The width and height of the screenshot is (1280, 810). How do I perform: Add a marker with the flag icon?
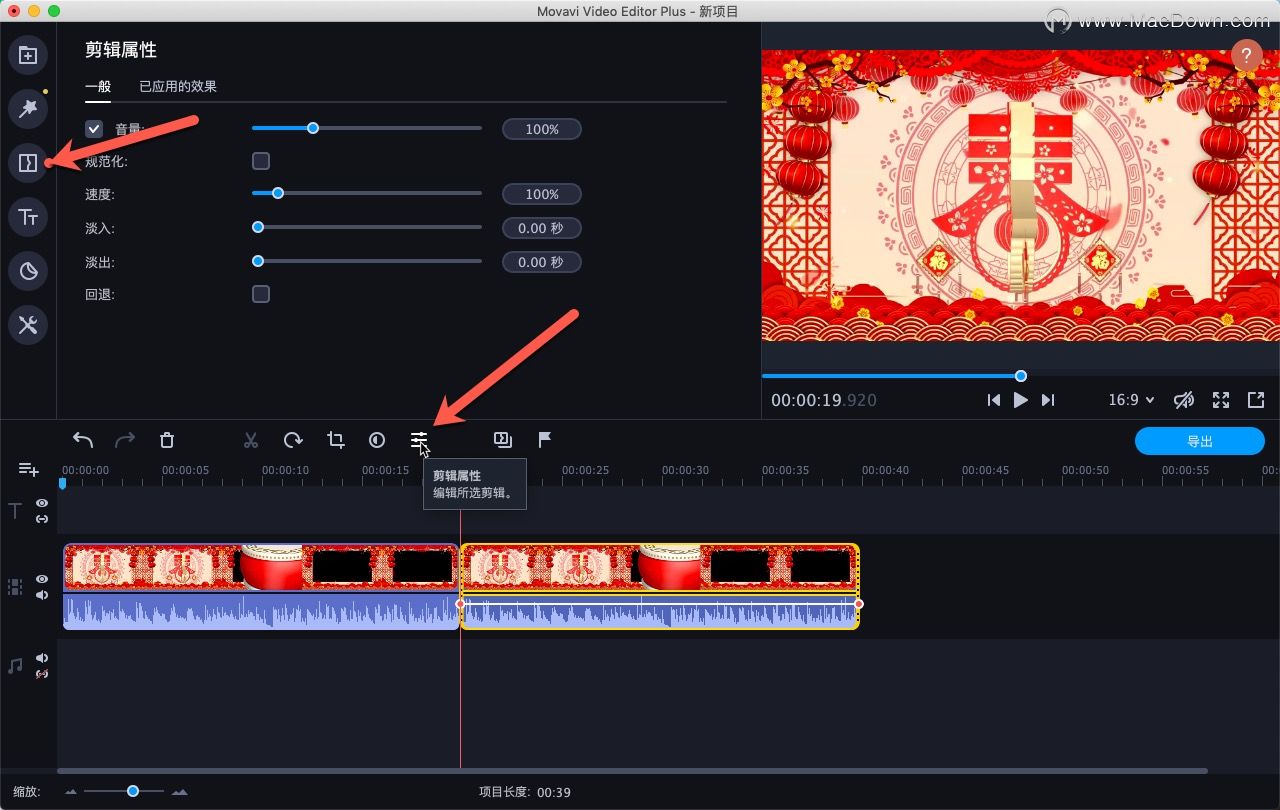545,440
